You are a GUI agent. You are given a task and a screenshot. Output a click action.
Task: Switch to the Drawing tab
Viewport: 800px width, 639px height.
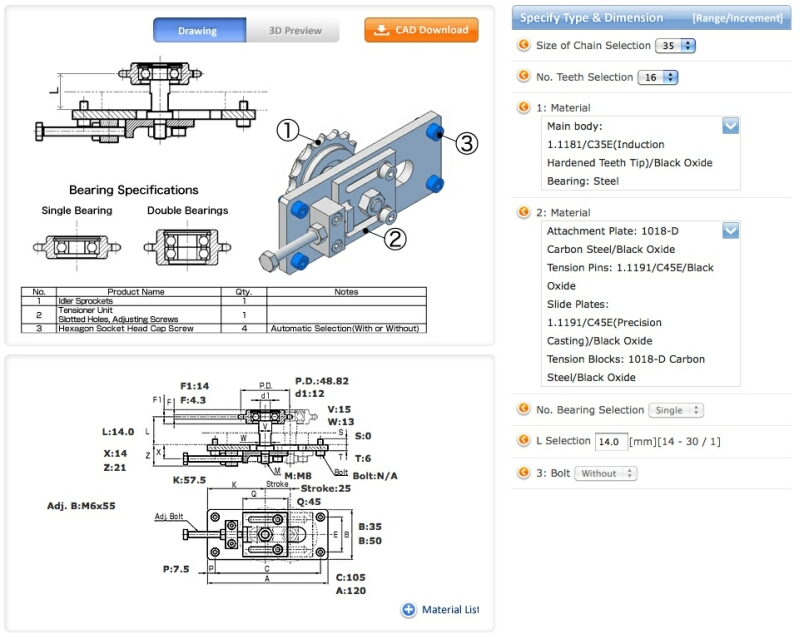[x=199, y=30]
